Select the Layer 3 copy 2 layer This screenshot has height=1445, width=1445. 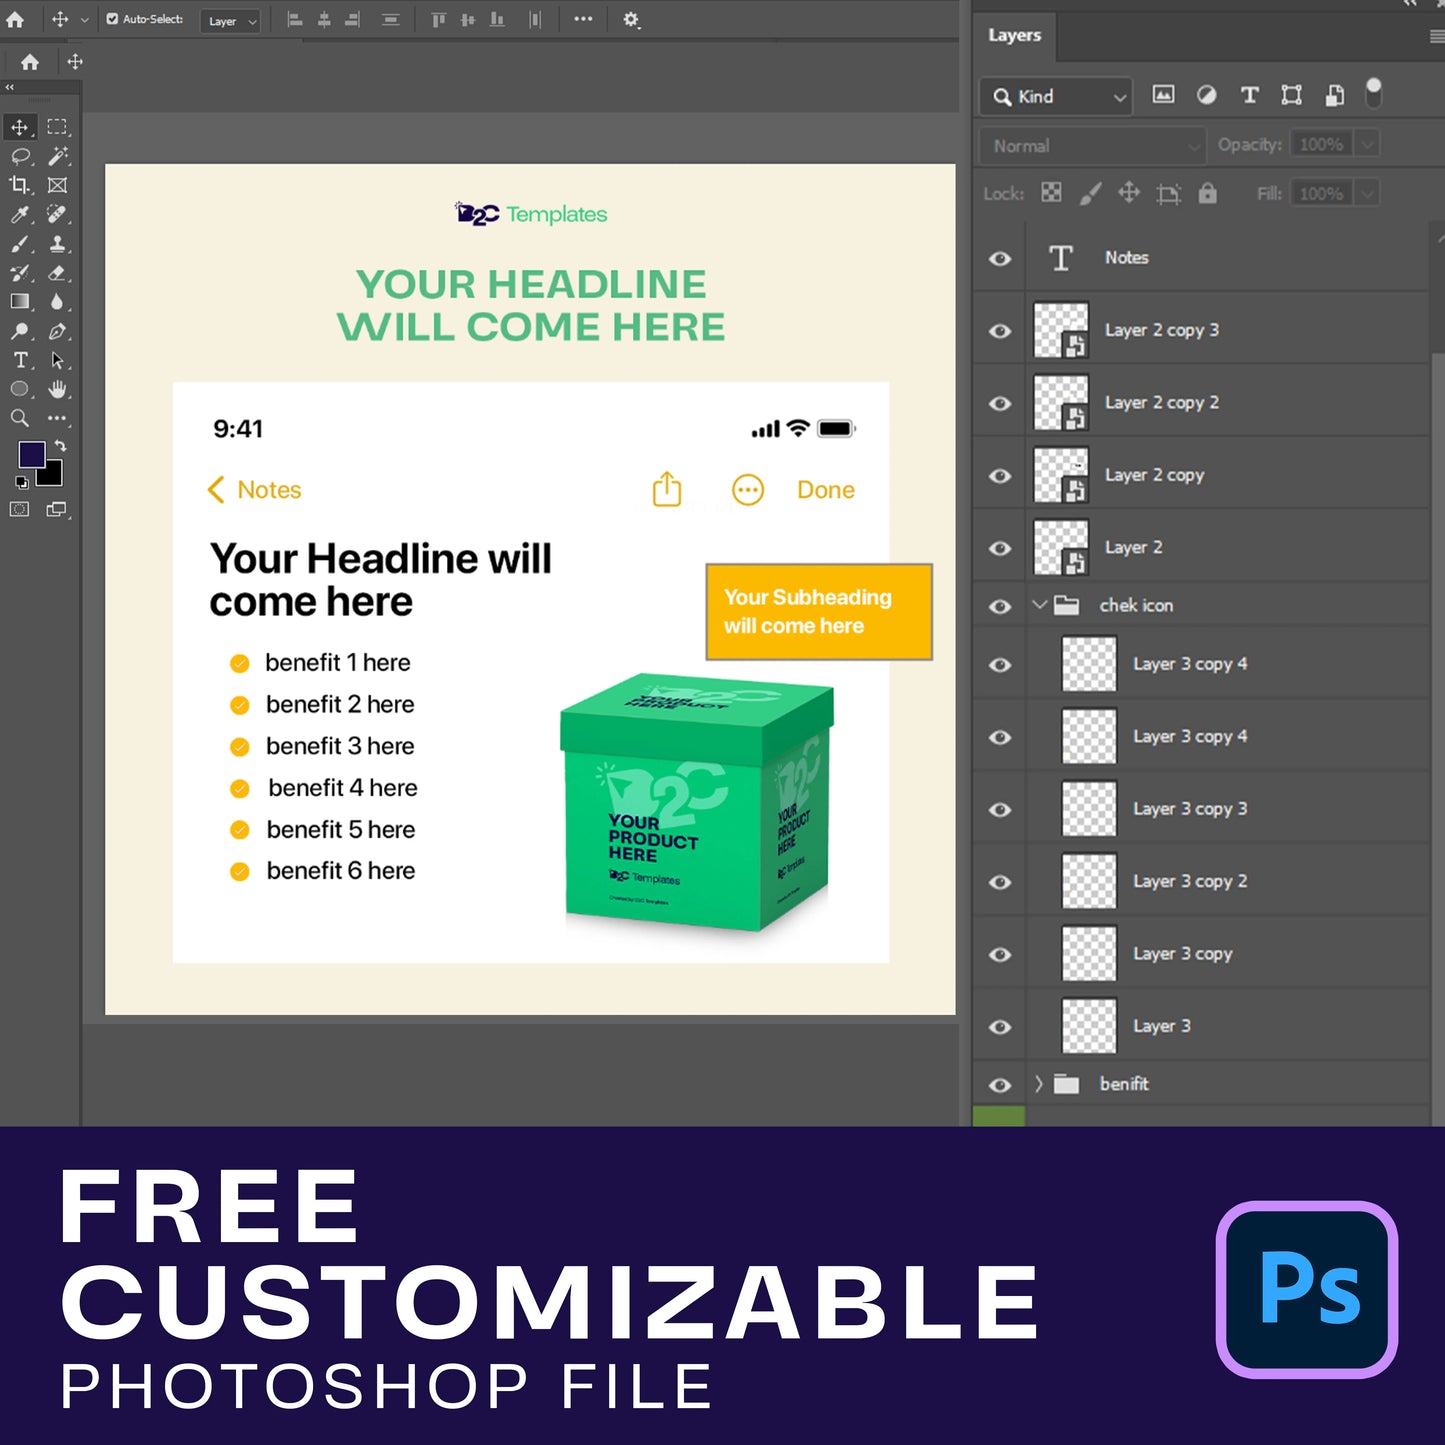point(1189,881)
